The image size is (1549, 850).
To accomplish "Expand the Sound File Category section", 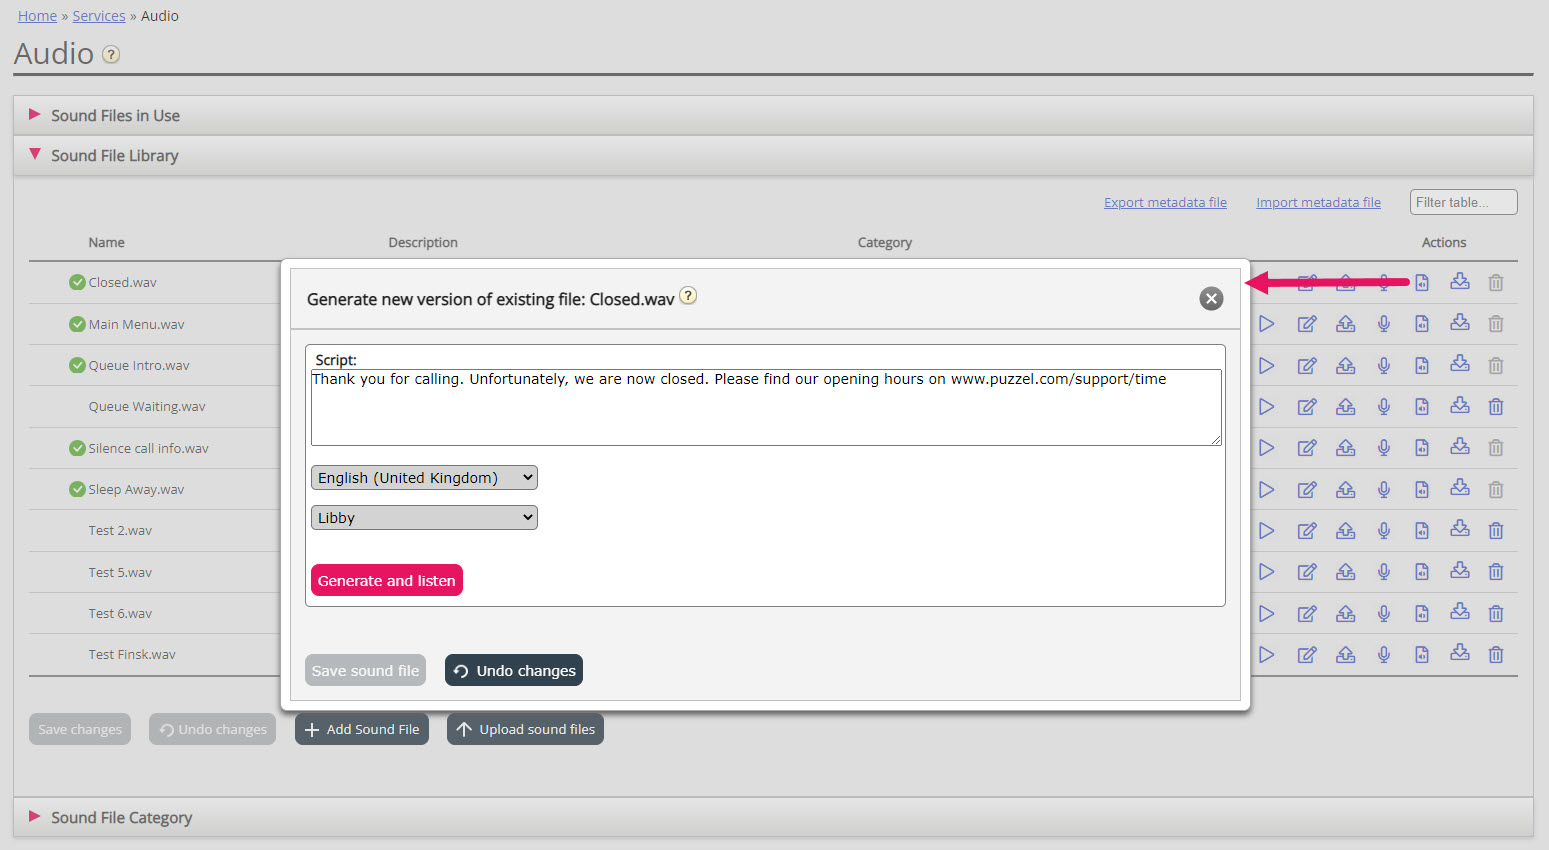I will coord(121,818).
